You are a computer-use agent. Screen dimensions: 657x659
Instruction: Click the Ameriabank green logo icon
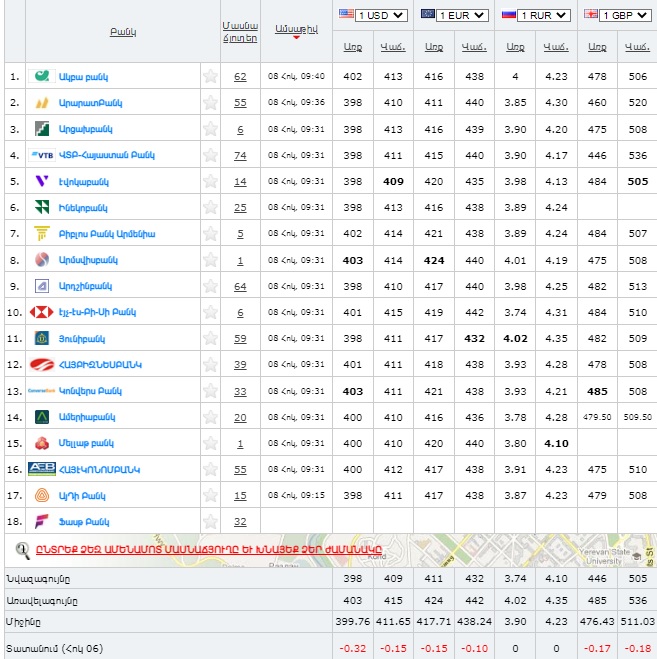pyautogui.click(x=42, y=416)
